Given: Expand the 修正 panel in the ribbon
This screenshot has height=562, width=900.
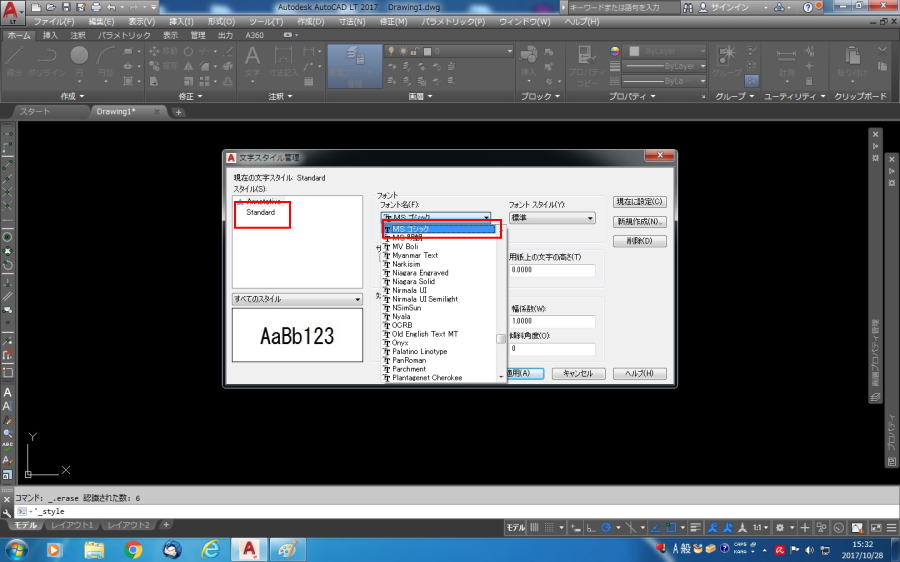Looking at the screenshot, I should [190, 96].
